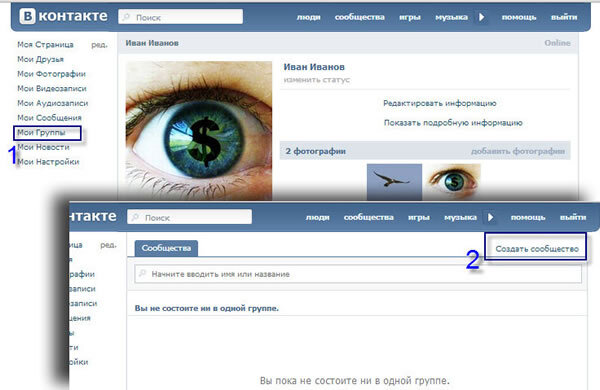This screenshot has height=390, width=600.
Task: Click 'Показать подробную информацию' link
Action: [453, 123]
